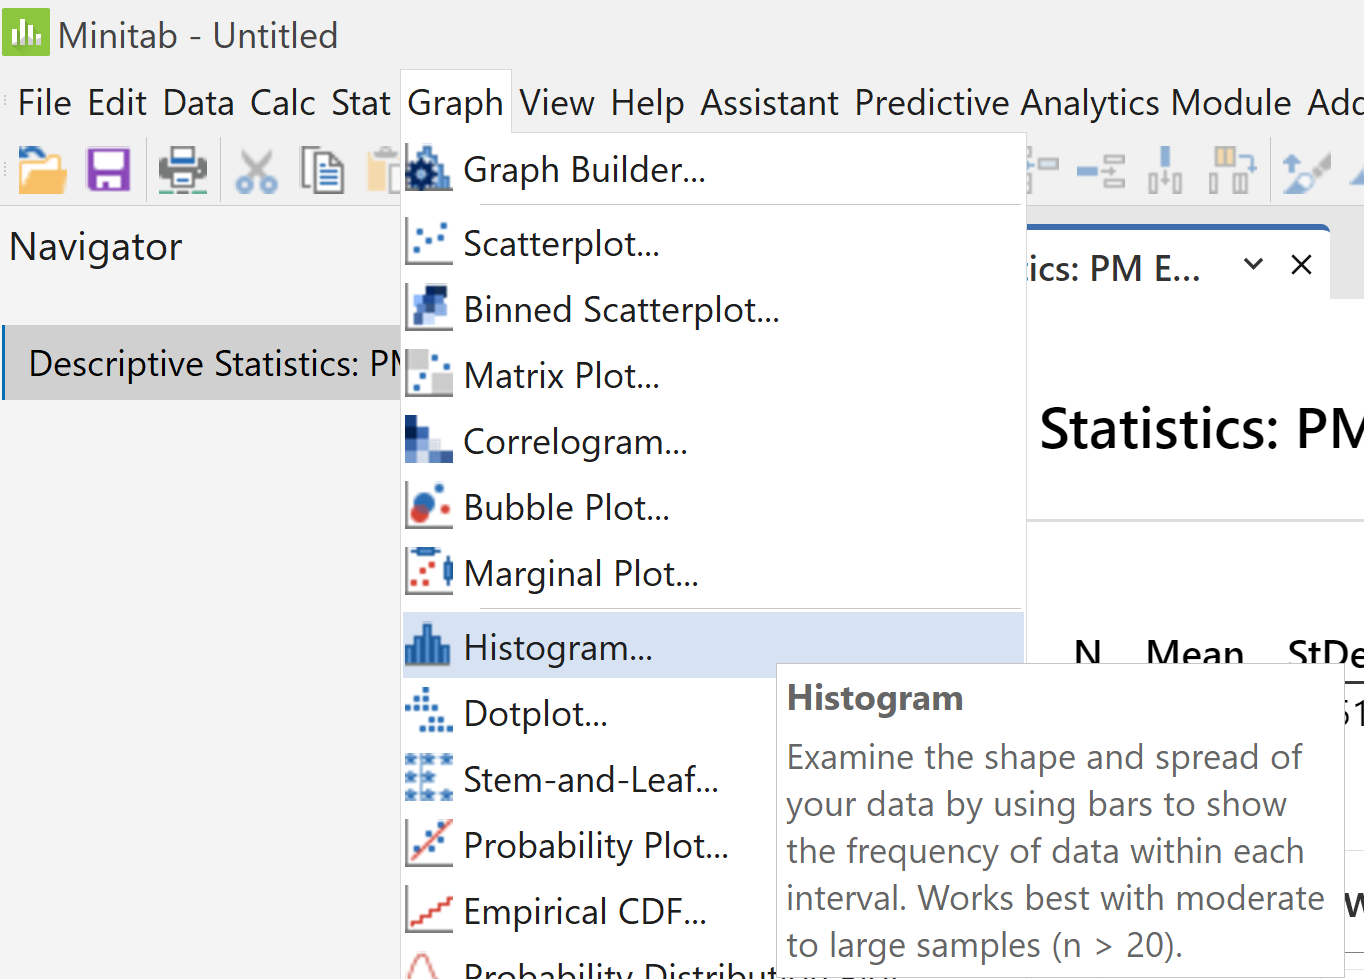This screenshot has height=979, width=1364.
Task: Choose Correlogram... menu entry
Action: click(x=713, y=441)
